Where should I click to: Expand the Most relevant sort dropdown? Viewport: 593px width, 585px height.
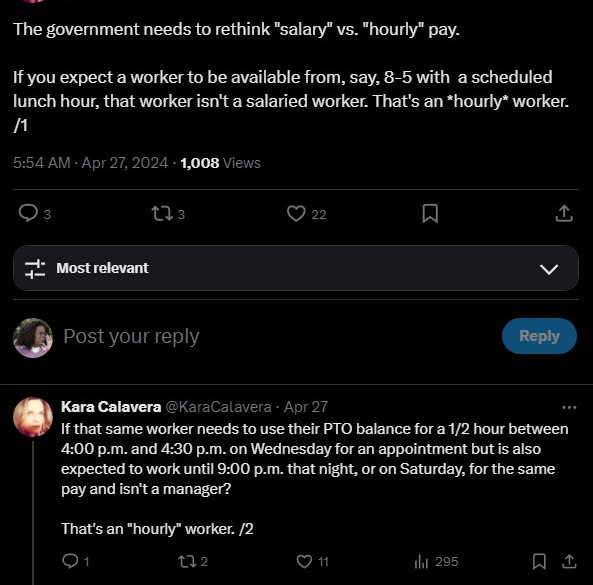coord(296,268)
